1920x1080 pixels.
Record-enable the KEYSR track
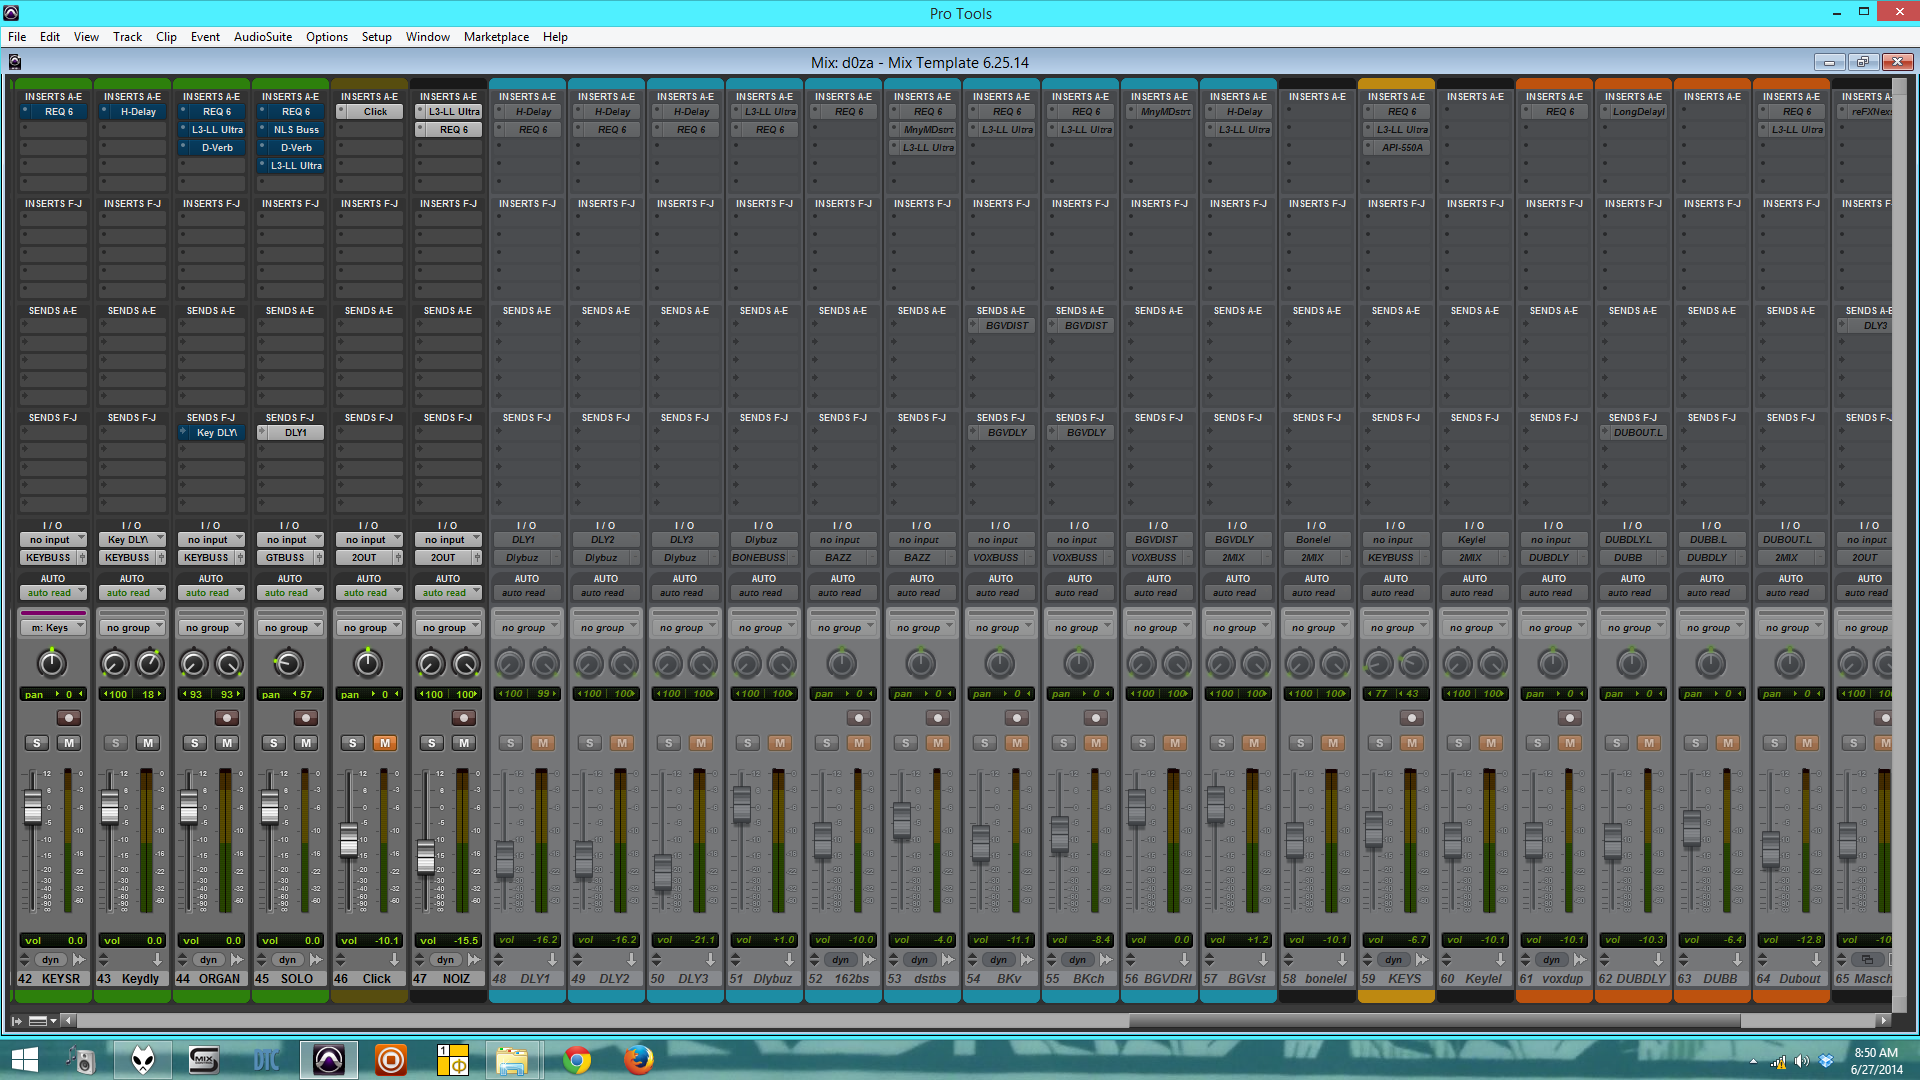click(68, 718)
